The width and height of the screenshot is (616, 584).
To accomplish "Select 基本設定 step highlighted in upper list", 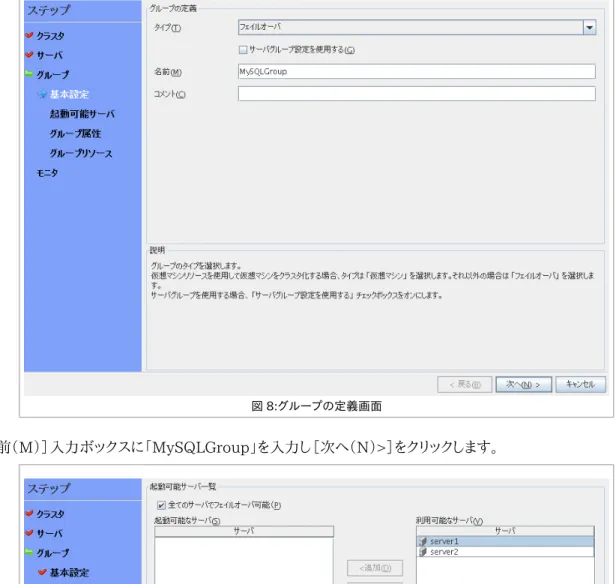I will coord(69,94).
